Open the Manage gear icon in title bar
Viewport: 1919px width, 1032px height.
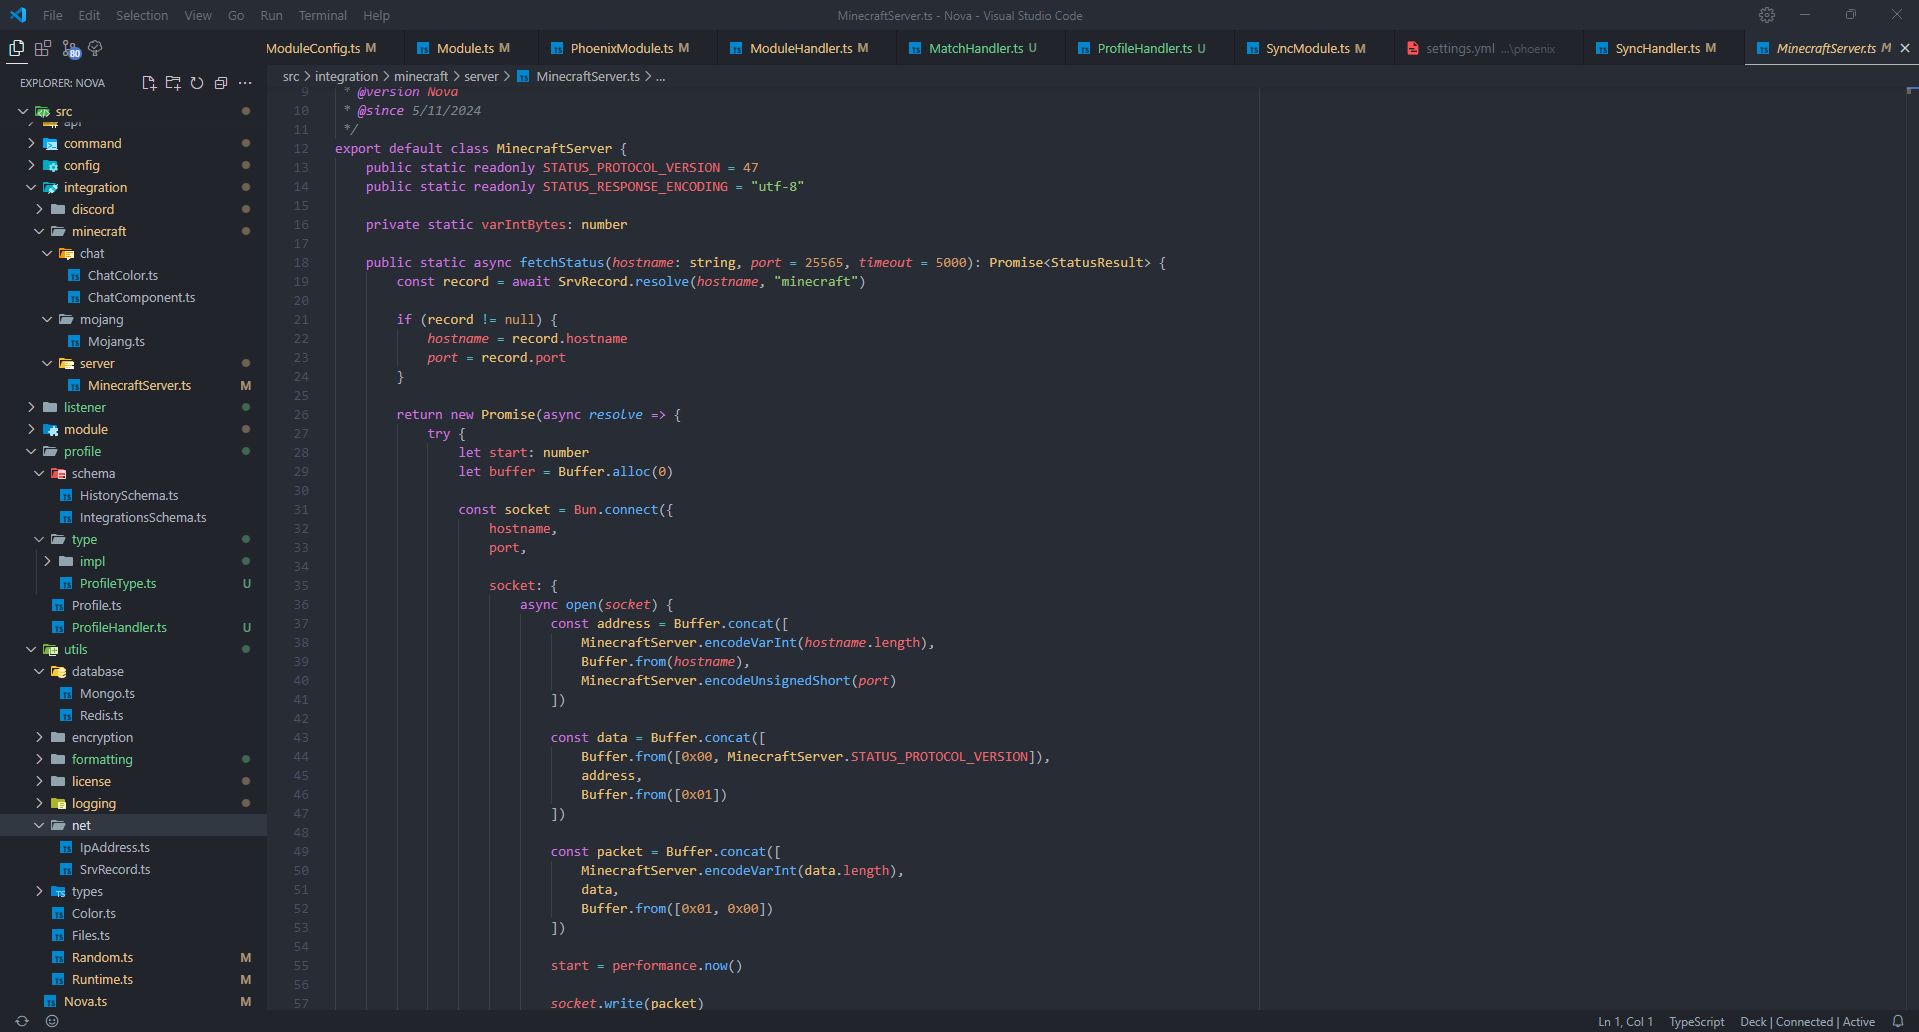tap(1767, 15)
